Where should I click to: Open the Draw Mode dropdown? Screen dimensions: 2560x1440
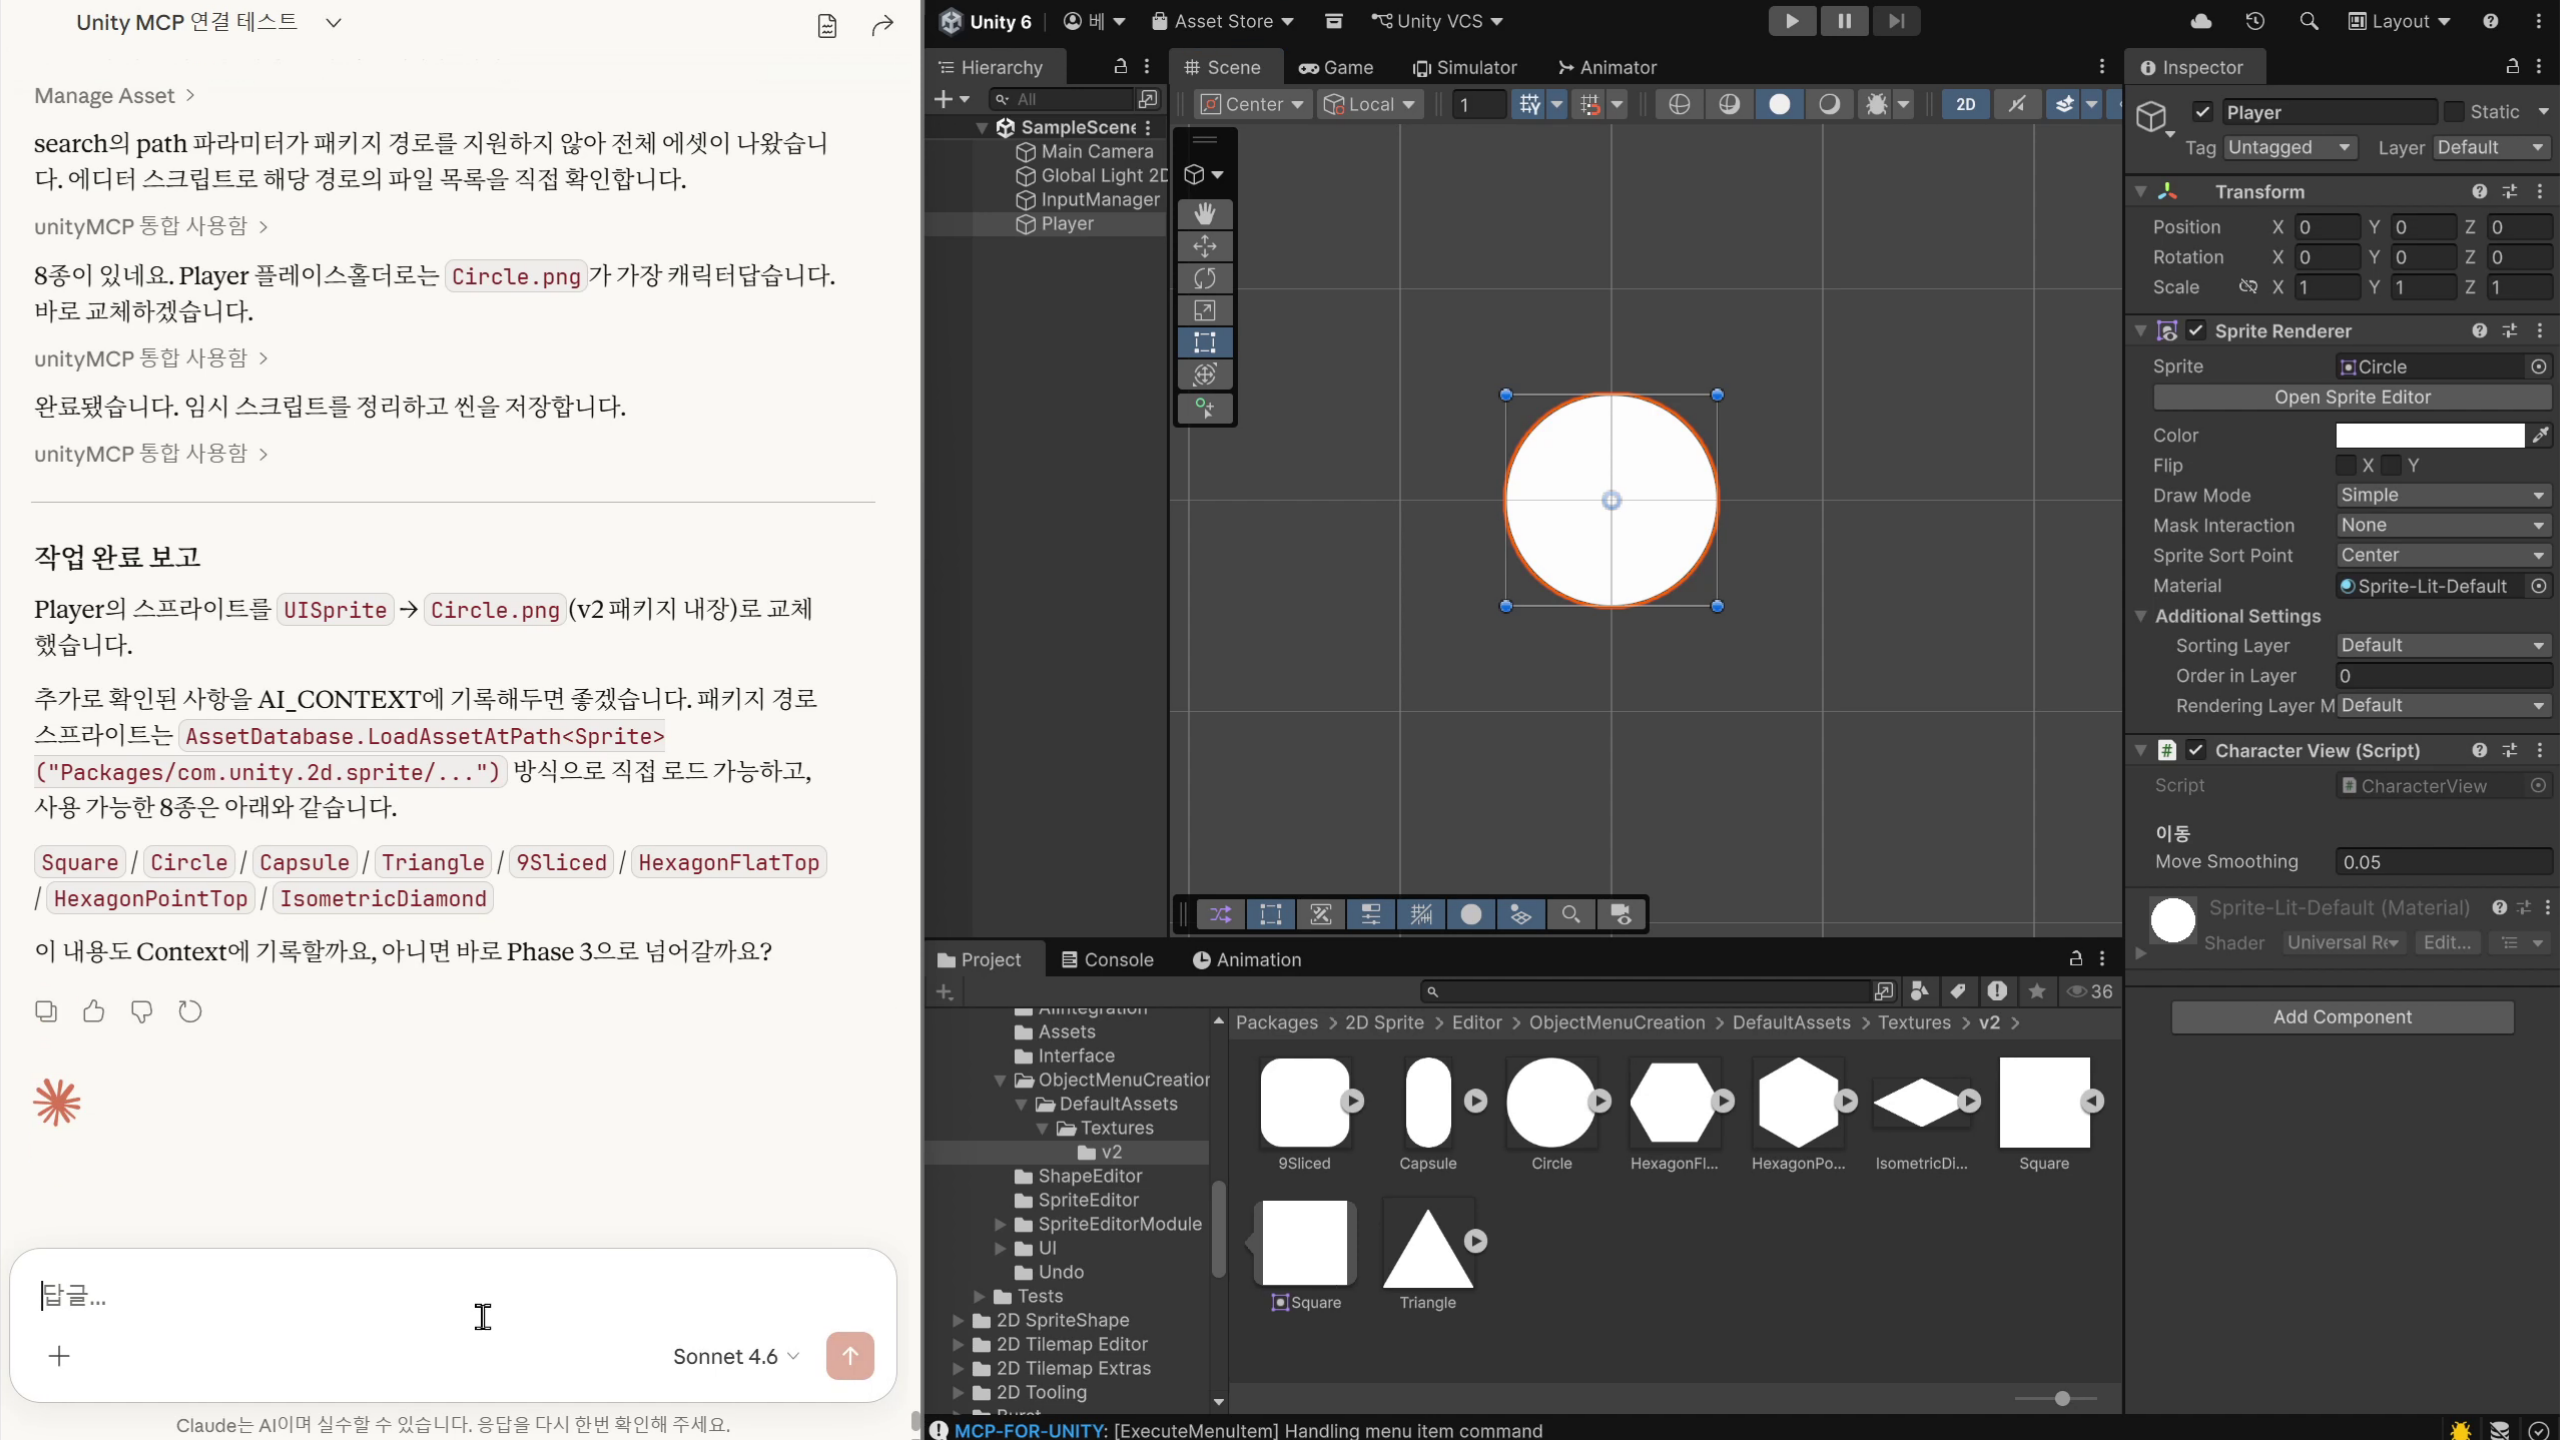(2441, 495)
